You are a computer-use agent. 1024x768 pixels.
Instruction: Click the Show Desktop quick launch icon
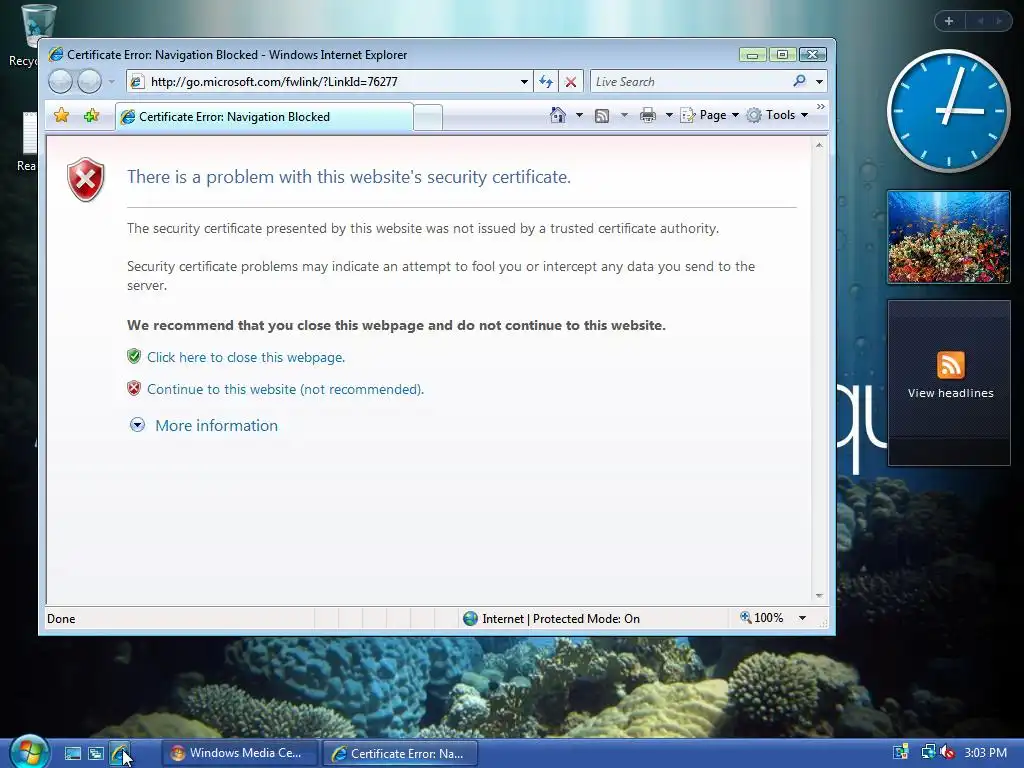click(72, 754)
